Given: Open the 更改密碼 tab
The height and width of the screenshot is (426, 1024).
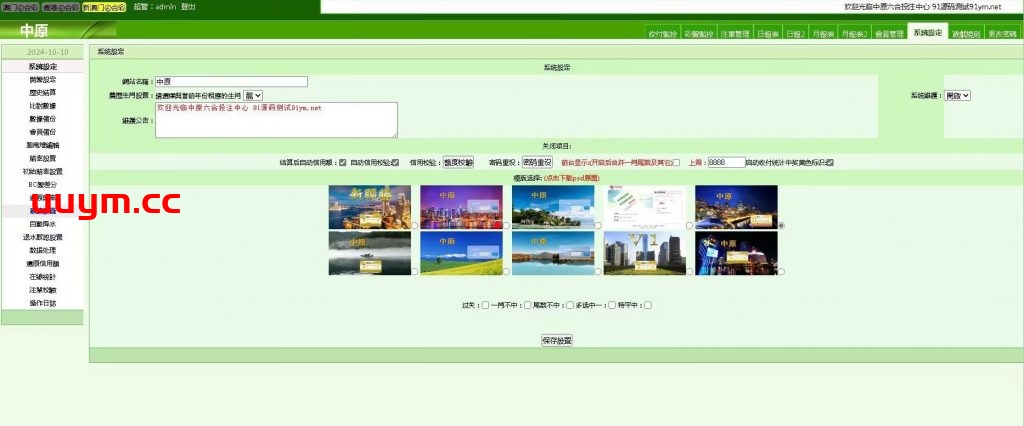Looking at the screenshot, I should (x=1003, y=33).
